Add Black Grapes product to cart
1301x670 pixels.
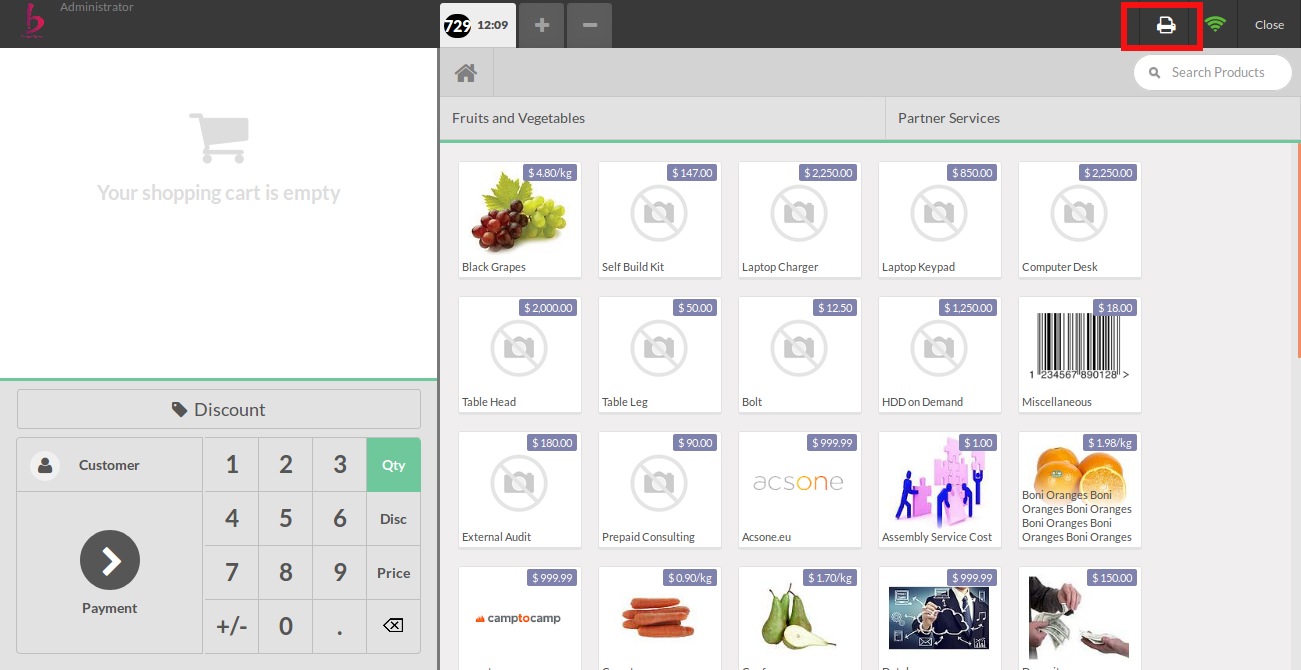[519, 219]
